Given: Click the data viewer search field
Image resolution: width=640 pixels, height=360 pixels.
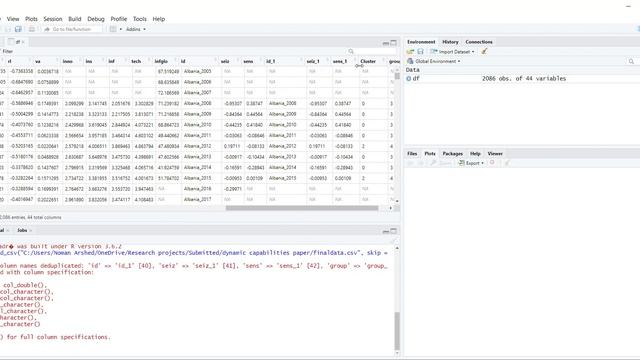Looking at the screenshot, I should coord(371,51).
